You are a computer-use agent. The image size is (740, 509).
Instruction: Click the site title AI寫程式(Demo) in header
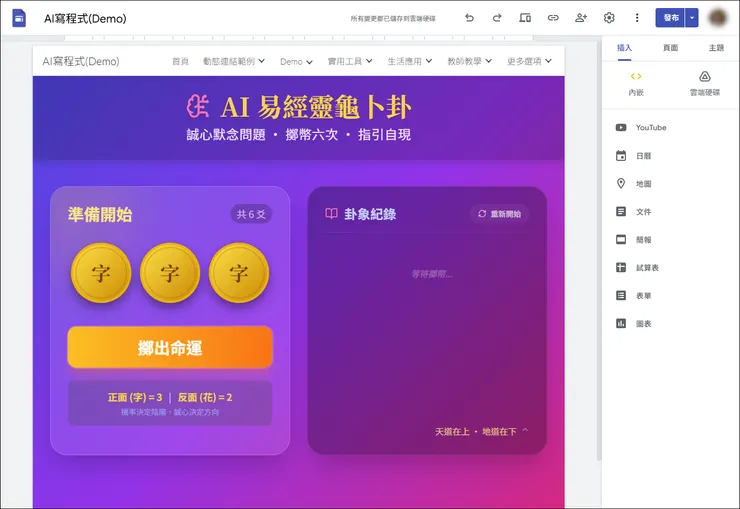81,61
